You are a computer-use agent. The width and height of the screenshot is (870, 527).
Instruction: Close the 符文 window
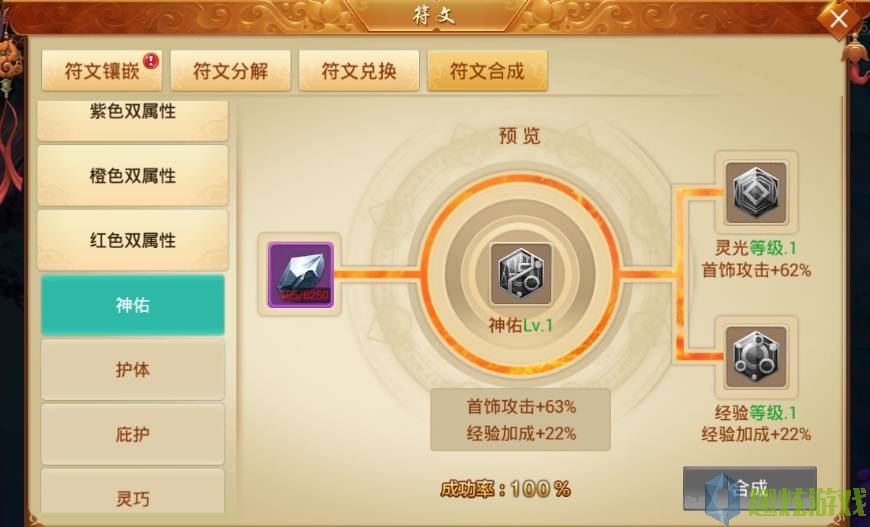pyautogui.click(x=838, y=20)
